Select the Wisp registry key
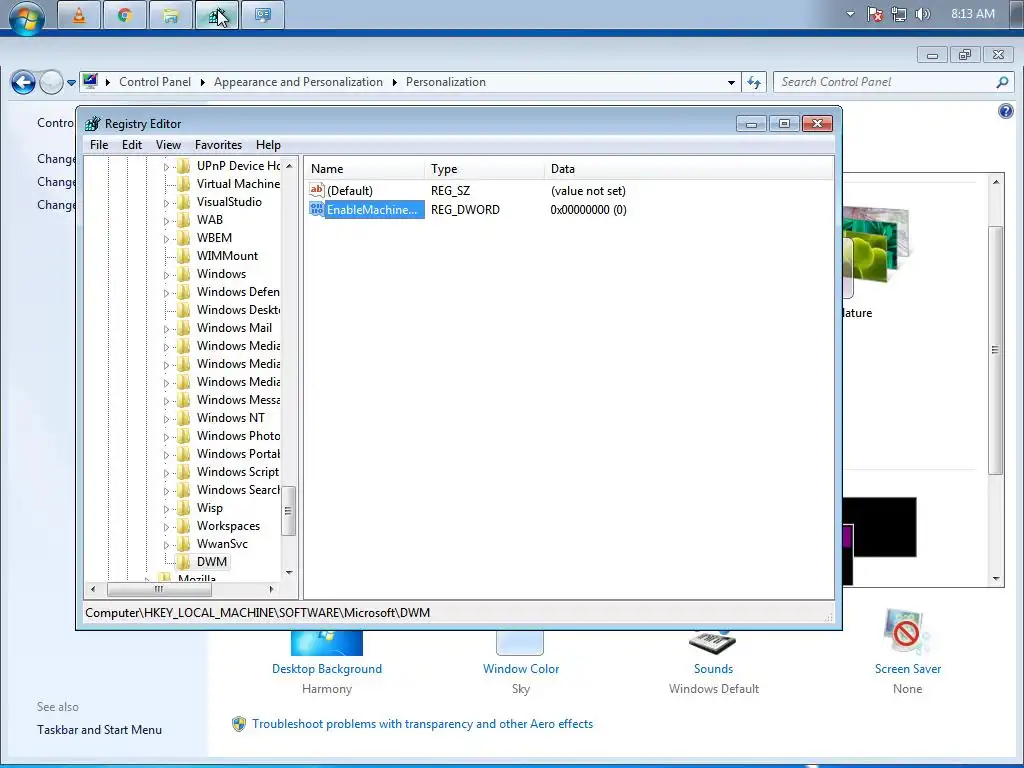 click(x=210, y=508)
